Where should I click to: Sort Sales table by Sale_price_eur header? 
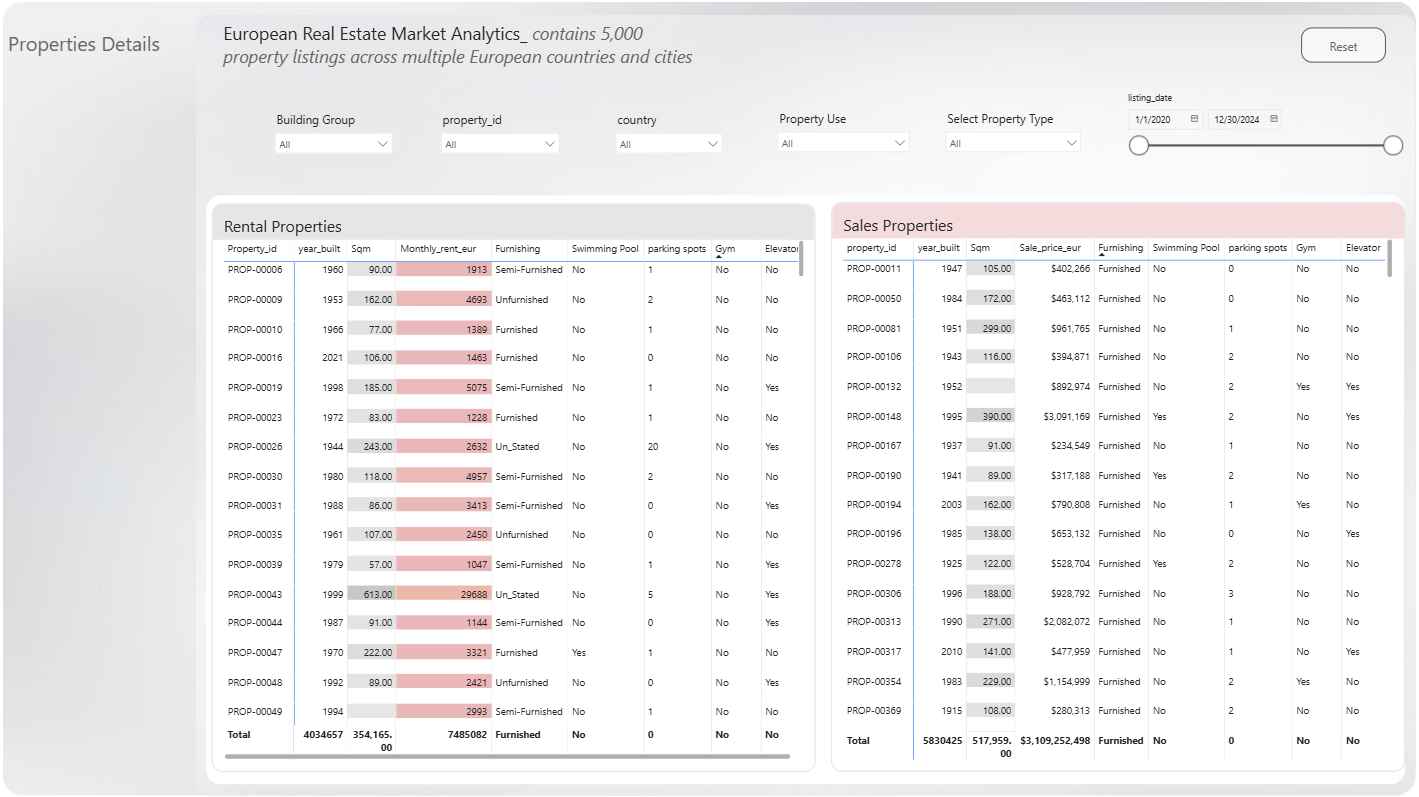click(1050, 247)
